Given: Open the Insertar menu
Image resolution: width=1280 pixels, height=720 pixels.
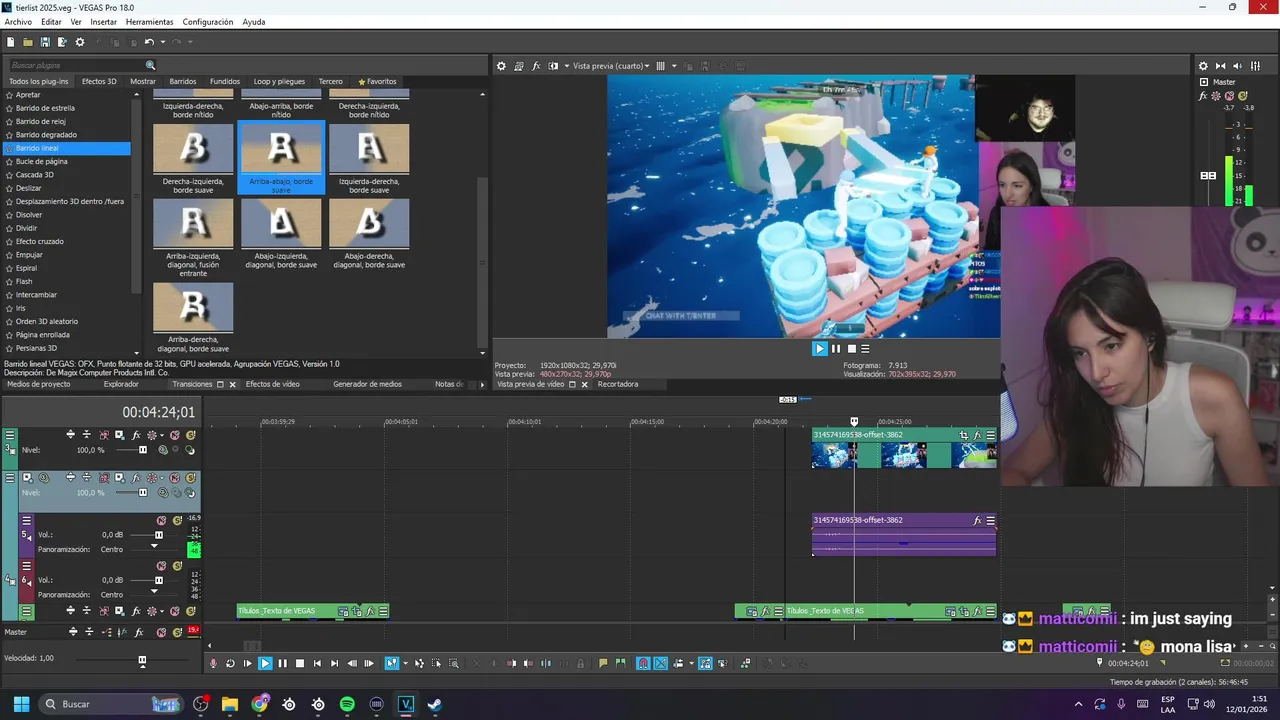Looking at the screenshot, I should tap(104, 22).
